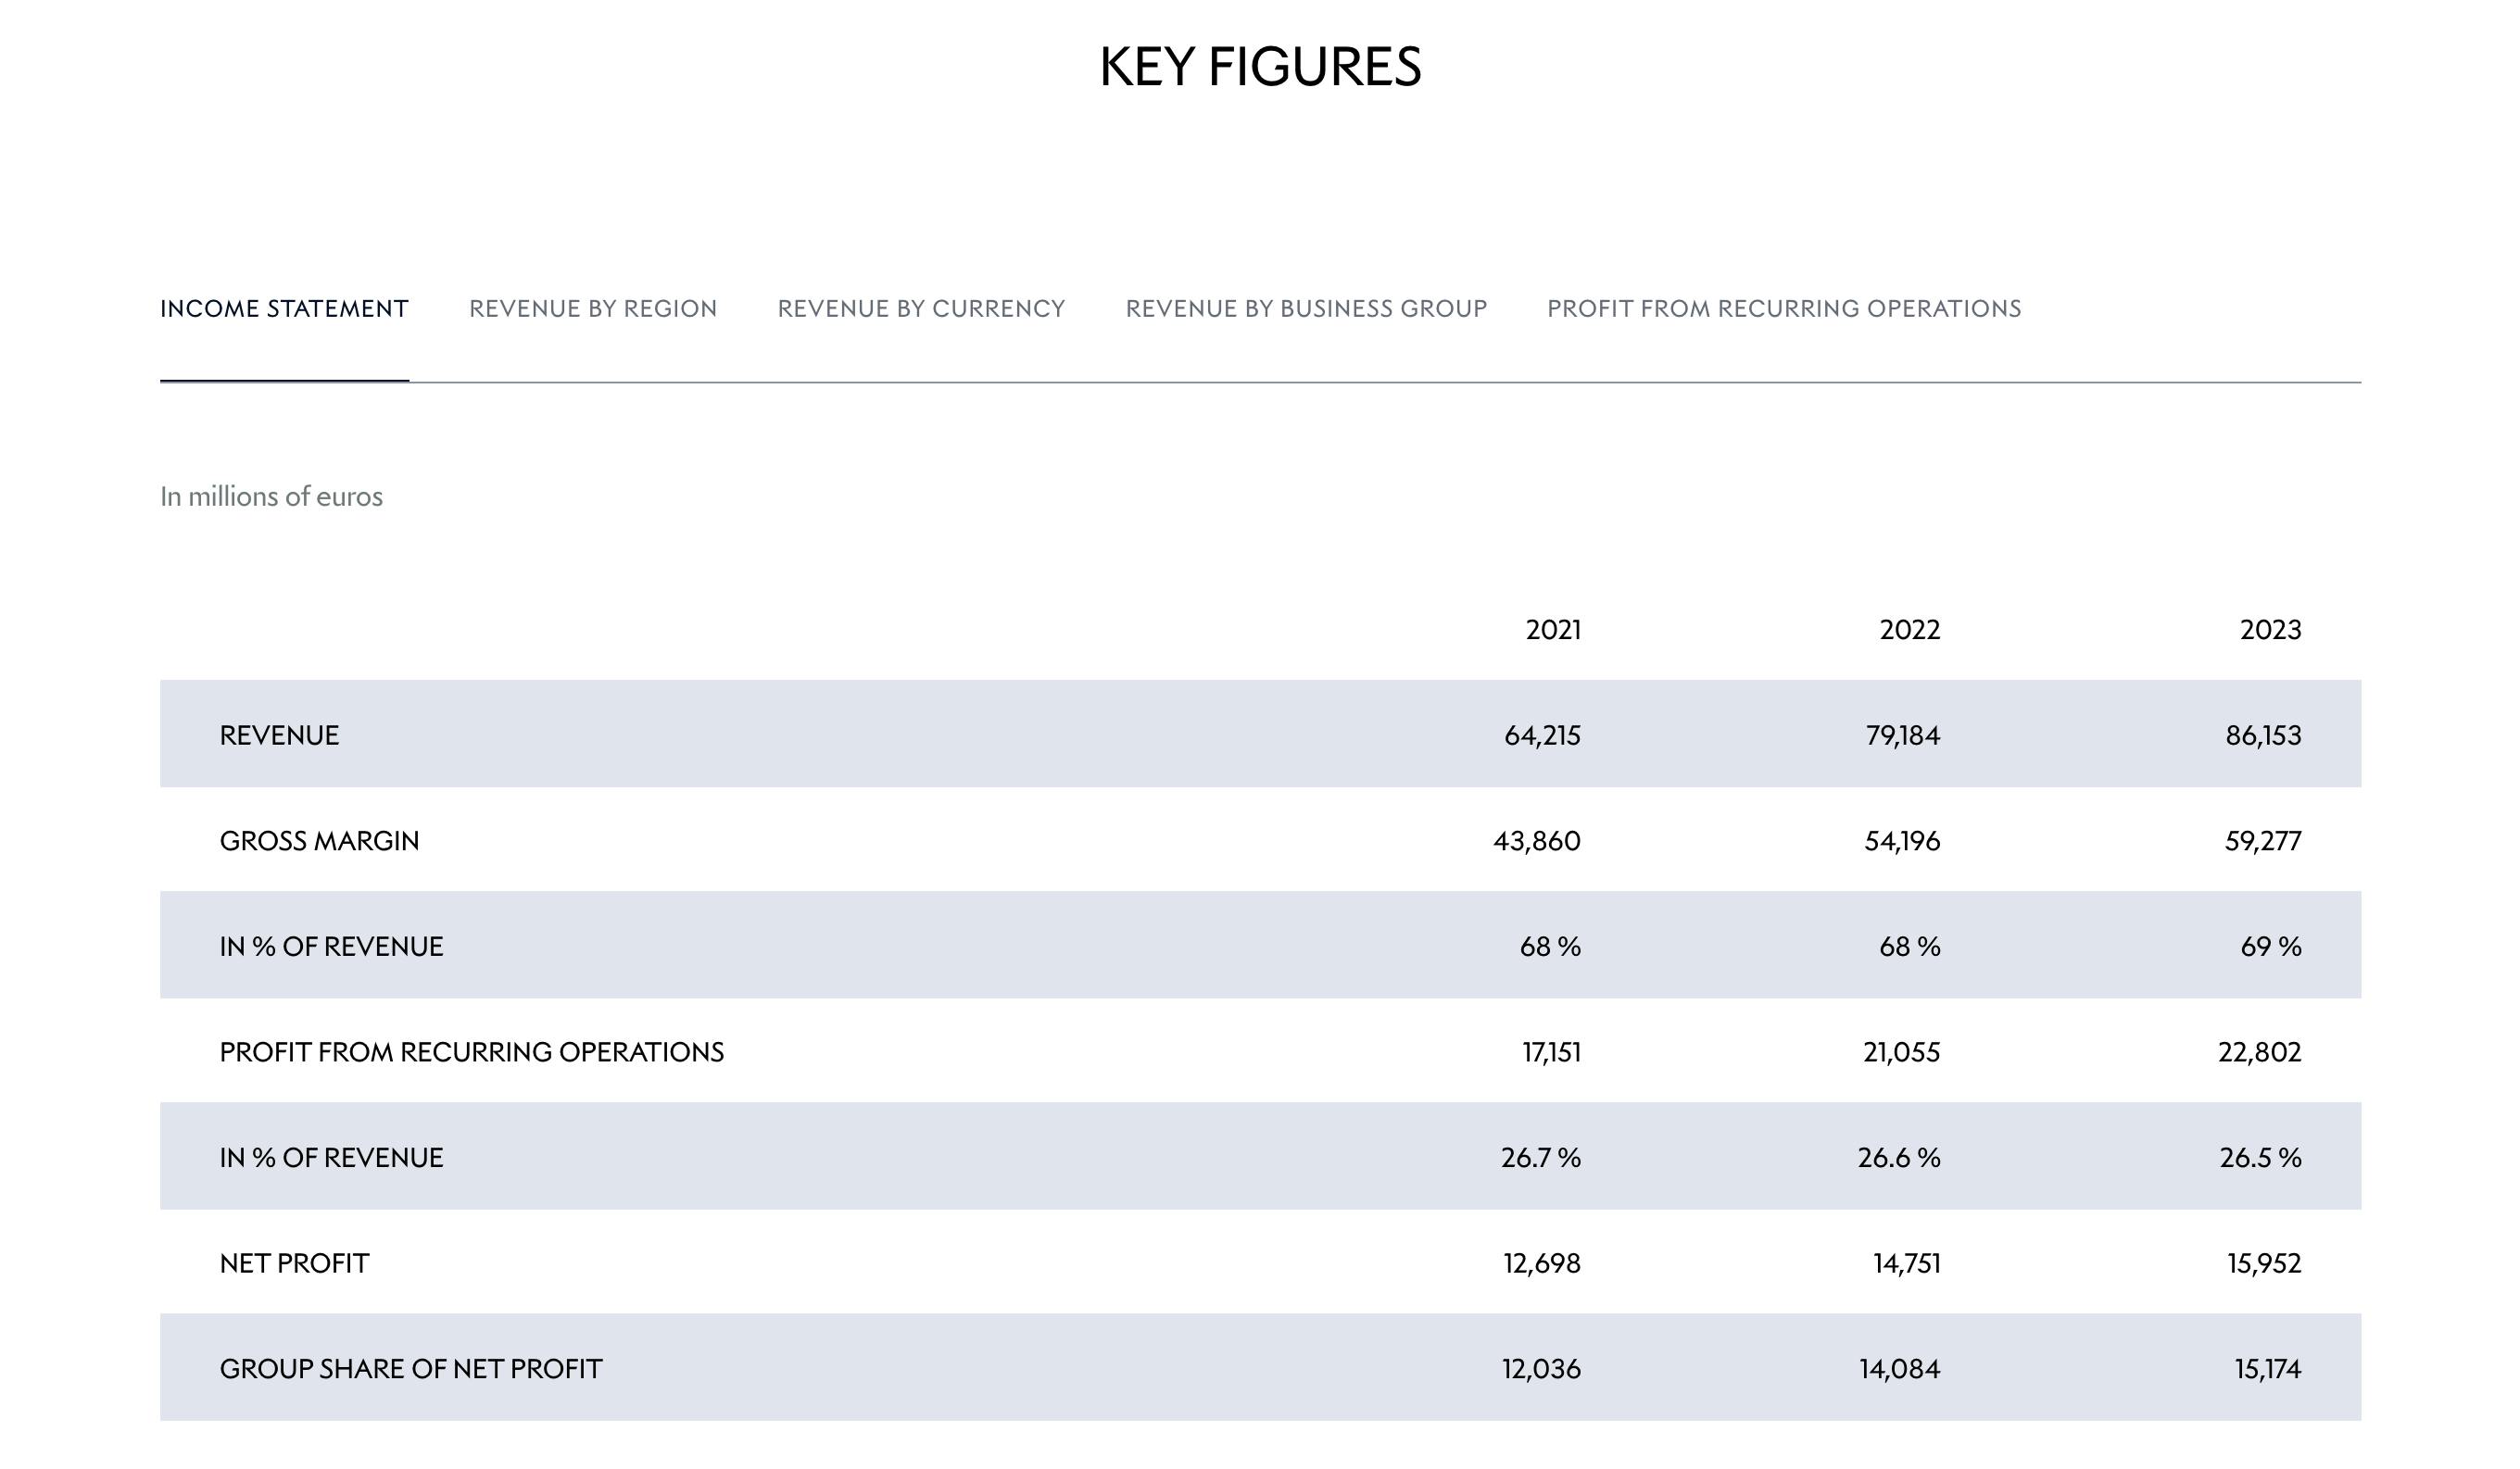Click the 2022 recurring operations profit 21,055

[1901, 1052]
